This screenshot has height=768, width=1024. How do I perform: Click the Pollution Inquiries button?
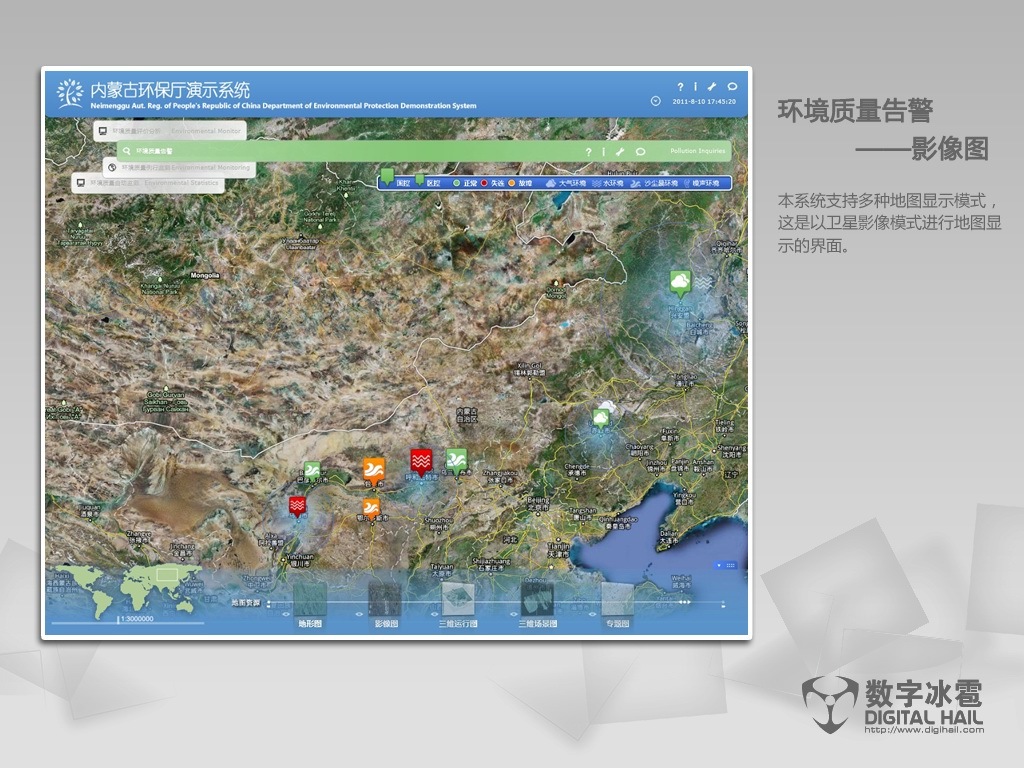tap(700, 151)
